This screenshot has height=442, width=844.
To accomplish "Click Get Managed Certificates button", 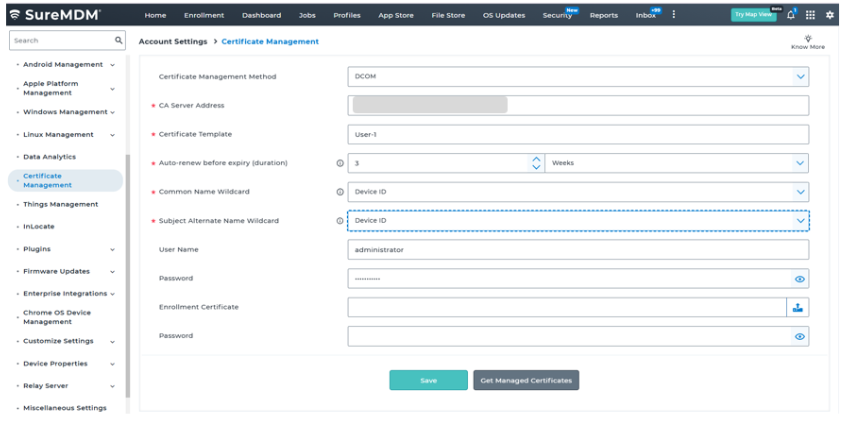I will pos(526,380).
